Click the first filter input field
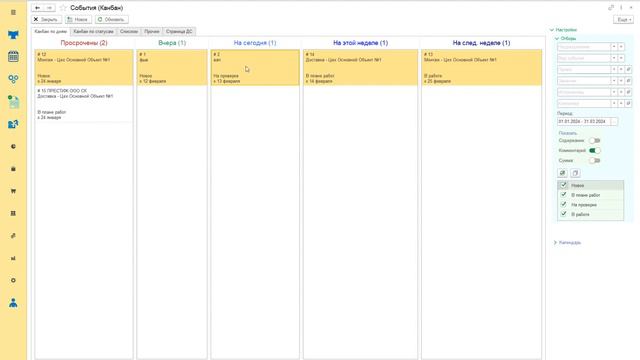The height and width of the screenshot is (360, 640). [x=584, y=47]
